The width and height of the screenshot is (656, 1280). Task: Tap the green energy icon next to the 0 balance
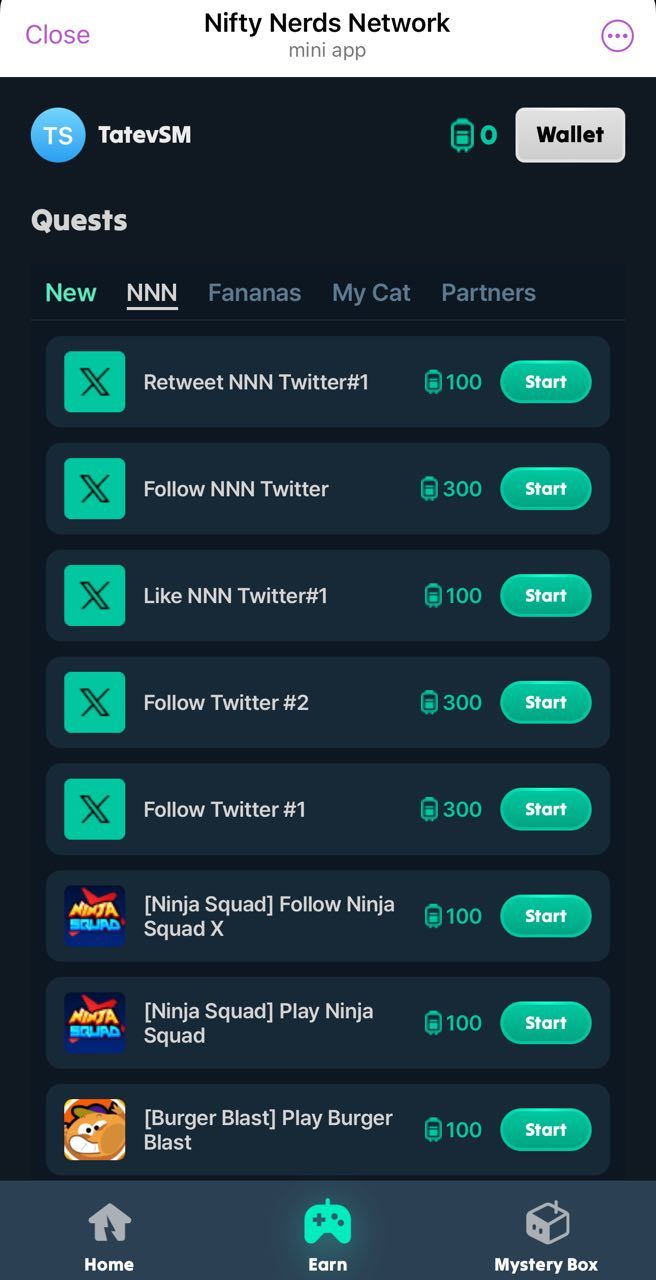click(x=462, y=135)
